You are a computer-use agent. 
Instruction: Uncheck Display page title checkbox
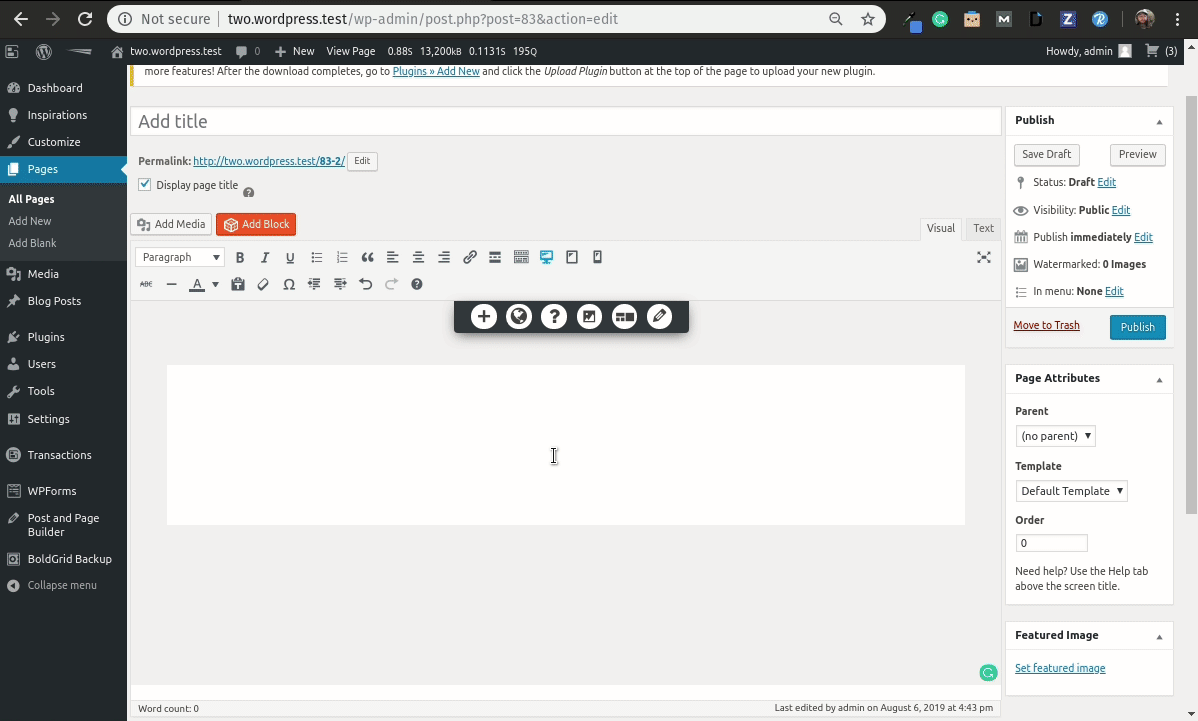(145, 185)
